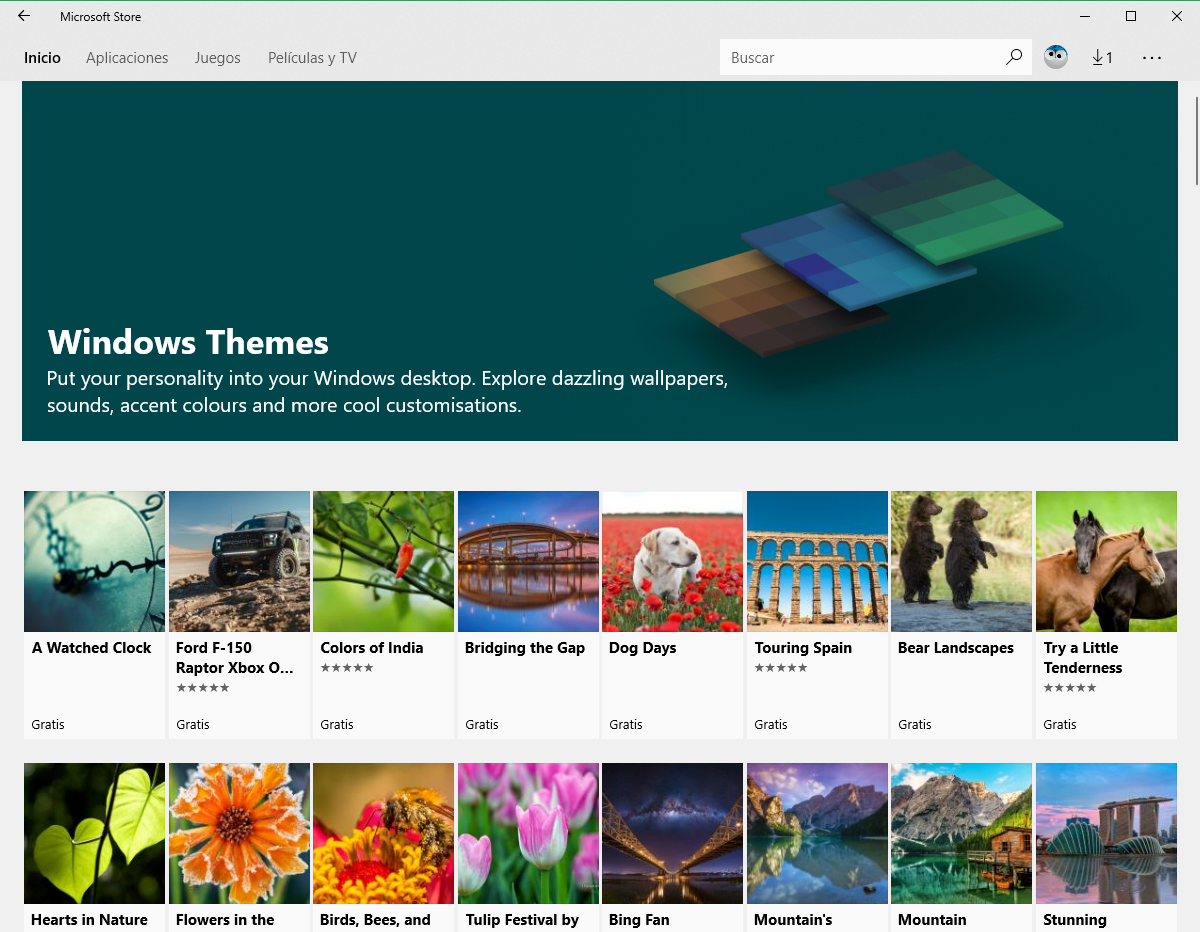
Task: Click the Touring Spain star rating
Action: 781,668
